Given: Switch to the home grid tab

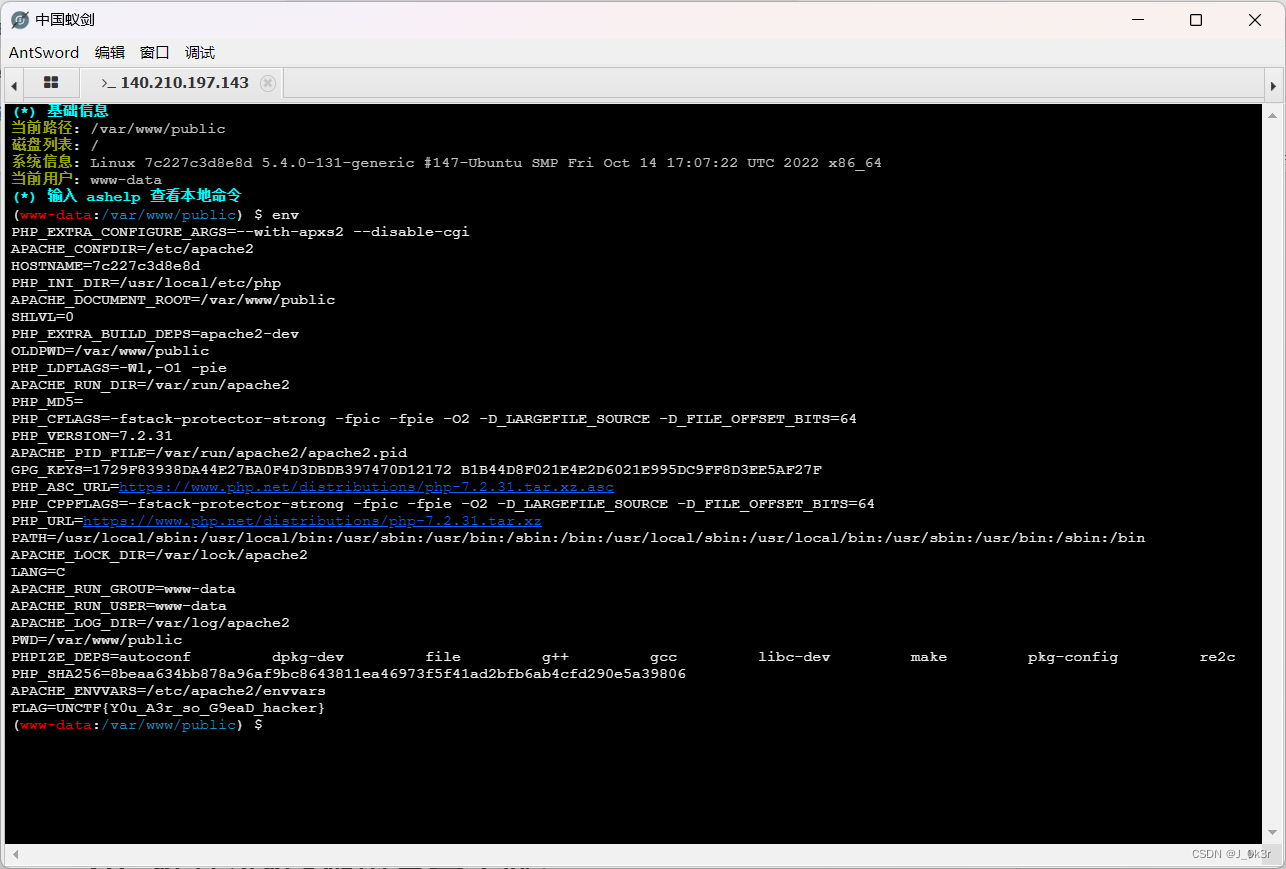Looking at the screenshot, I should click(51, 83).
